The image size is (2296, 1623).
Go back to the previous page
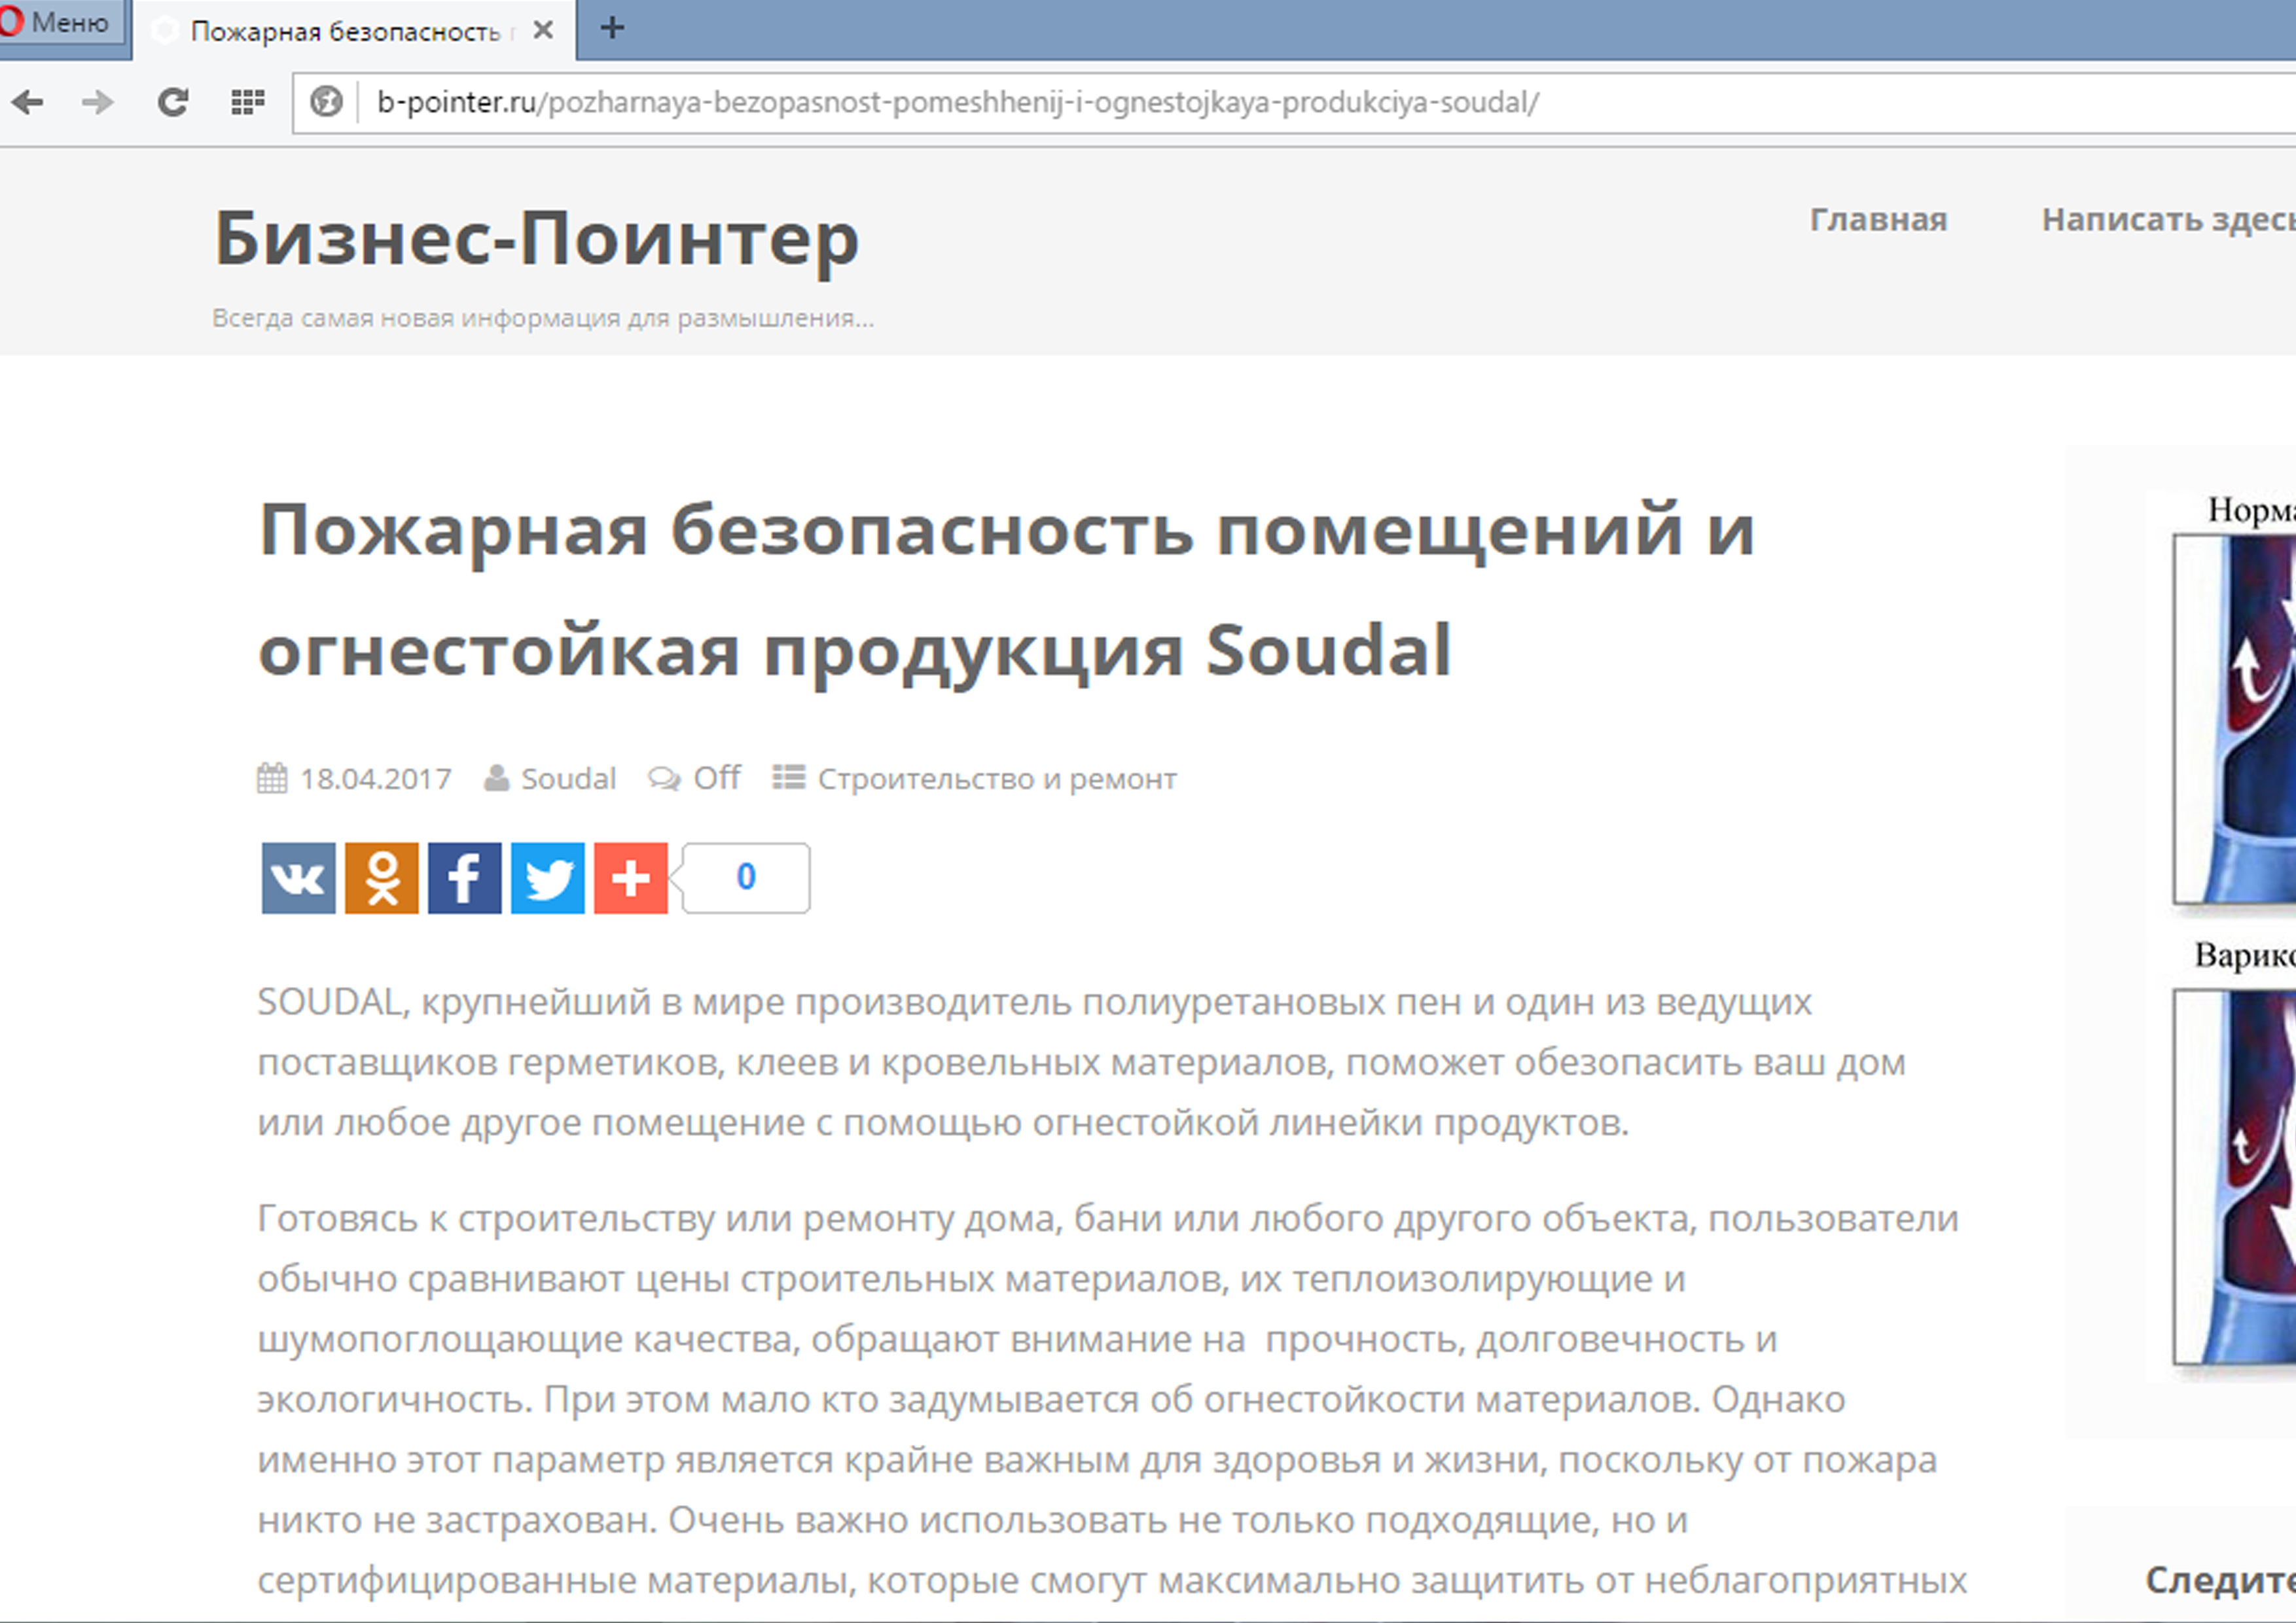[x=28, y=102]
